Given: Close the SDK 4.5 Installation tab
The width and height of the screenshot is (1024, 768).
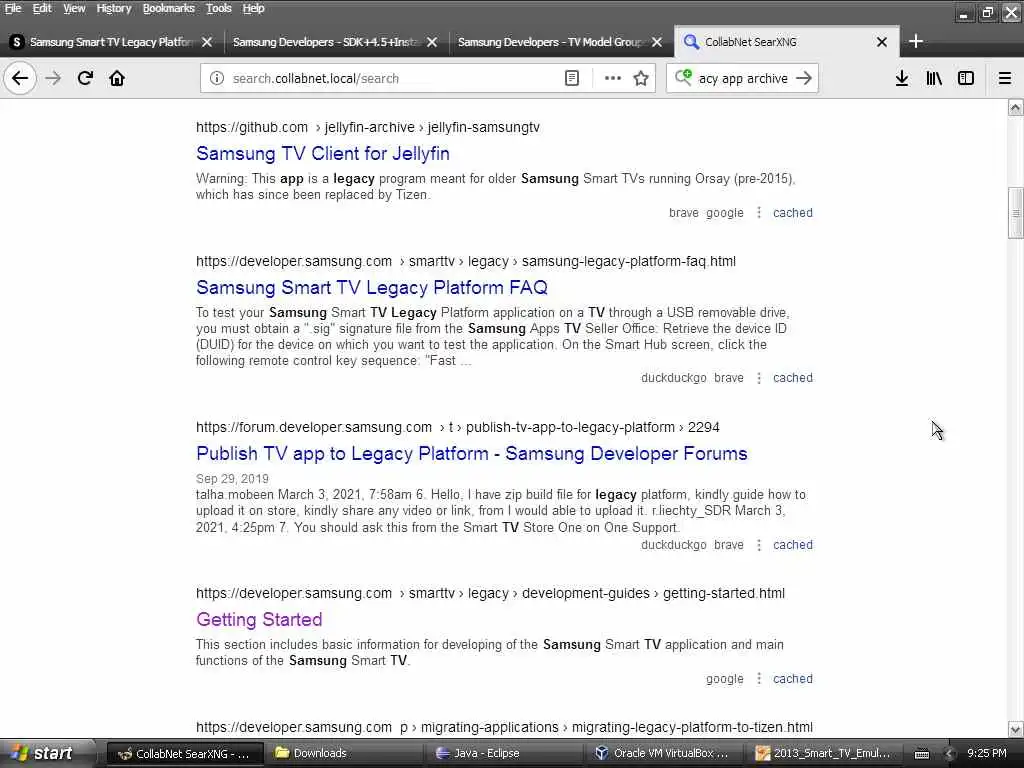Looking at the screenshot, I should (x=432, y=42).
